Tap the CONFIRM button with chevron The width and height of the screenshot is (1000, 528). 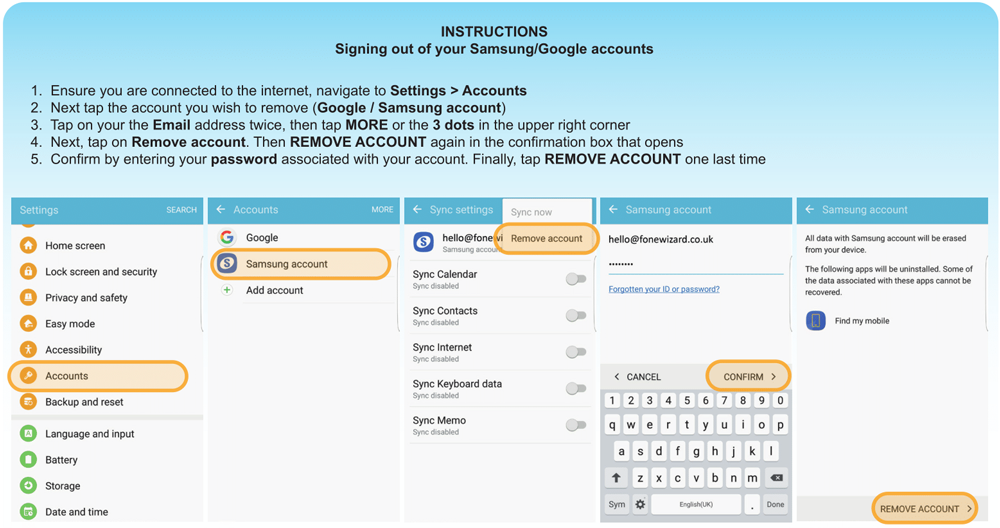749,377
